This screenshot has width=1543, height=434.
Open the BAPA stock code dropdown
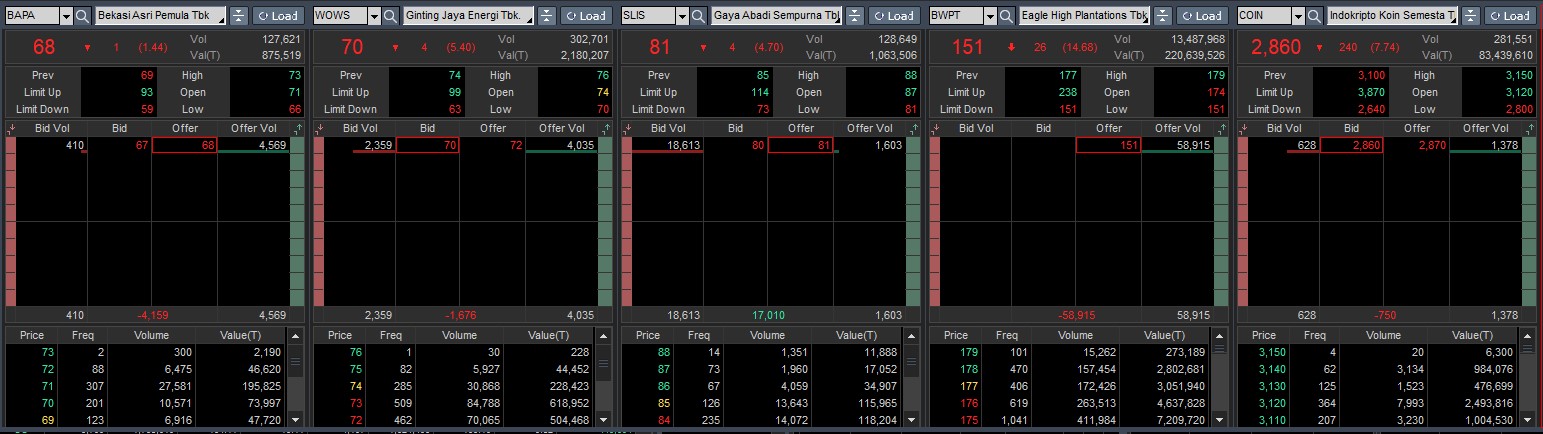pyautogui.click(x=66, y=16)
